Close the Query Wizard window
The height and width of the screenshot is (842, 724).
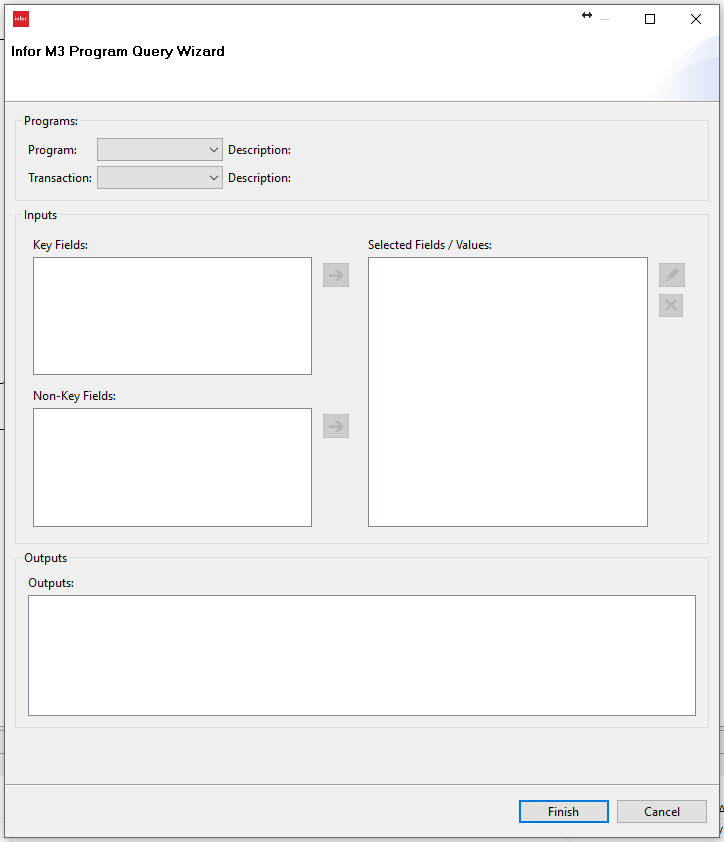(x=696, y=19)
